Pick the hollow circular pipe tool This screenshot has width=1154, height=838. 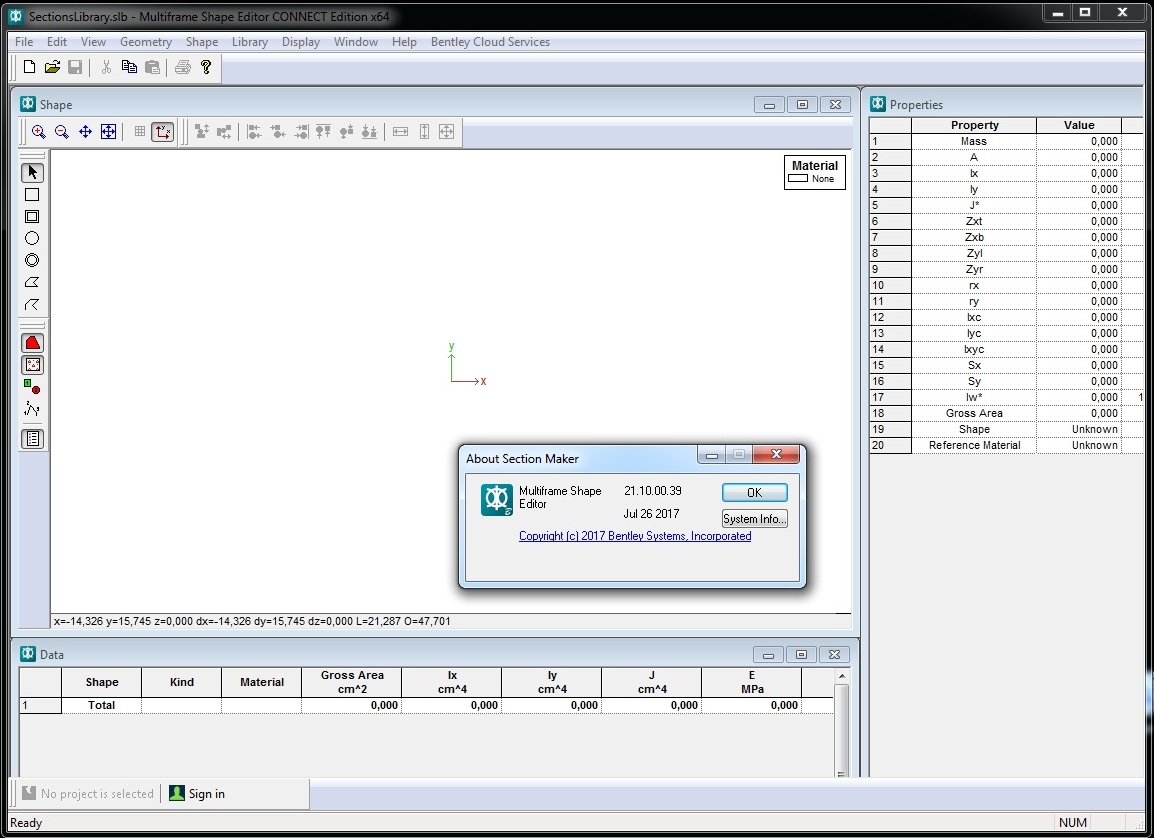point(32,260)
